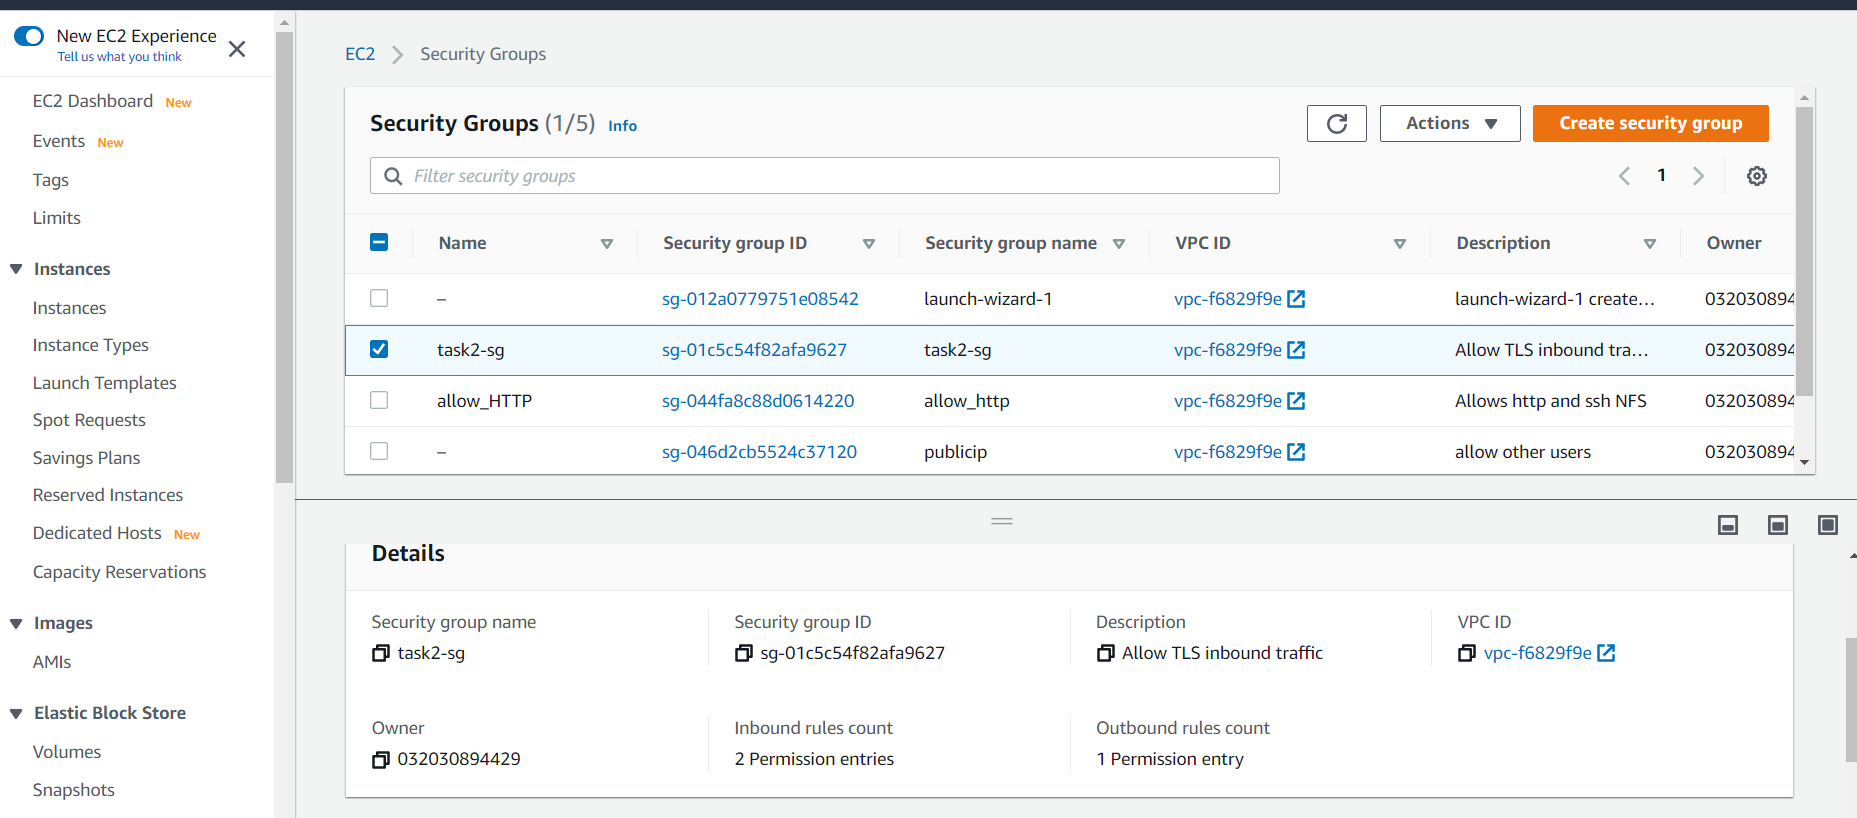Sort by Name column arrow
Viewport: 1857px width, 818px height.
click(606, 244)
